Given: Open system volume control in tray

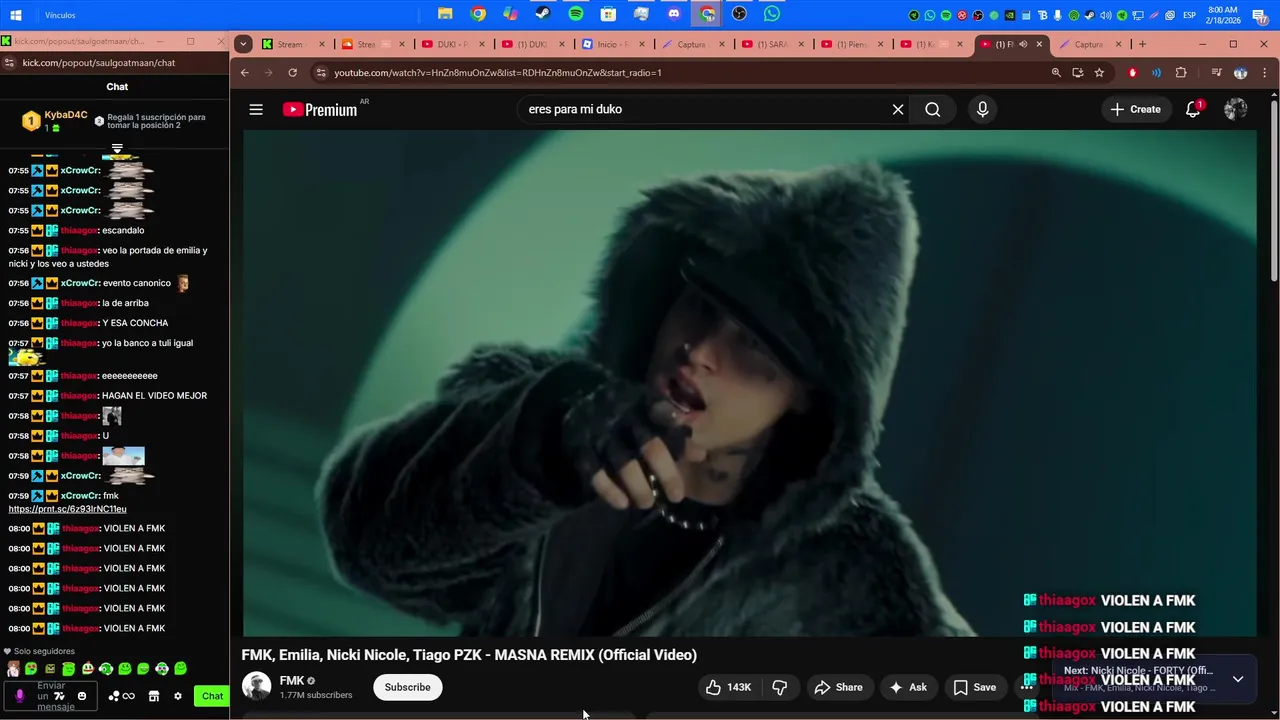Looking at the screenshot, I should [1105, 15].
